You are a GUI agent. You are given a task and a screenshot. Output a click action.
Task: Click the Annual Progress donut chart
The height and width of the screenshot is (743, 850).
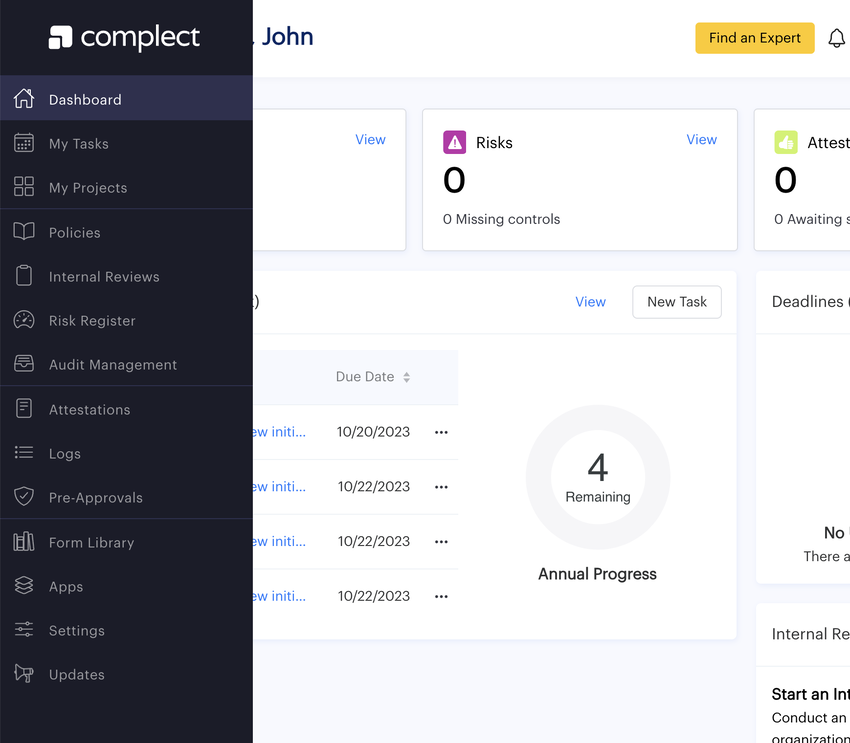[x=598, y=478]
